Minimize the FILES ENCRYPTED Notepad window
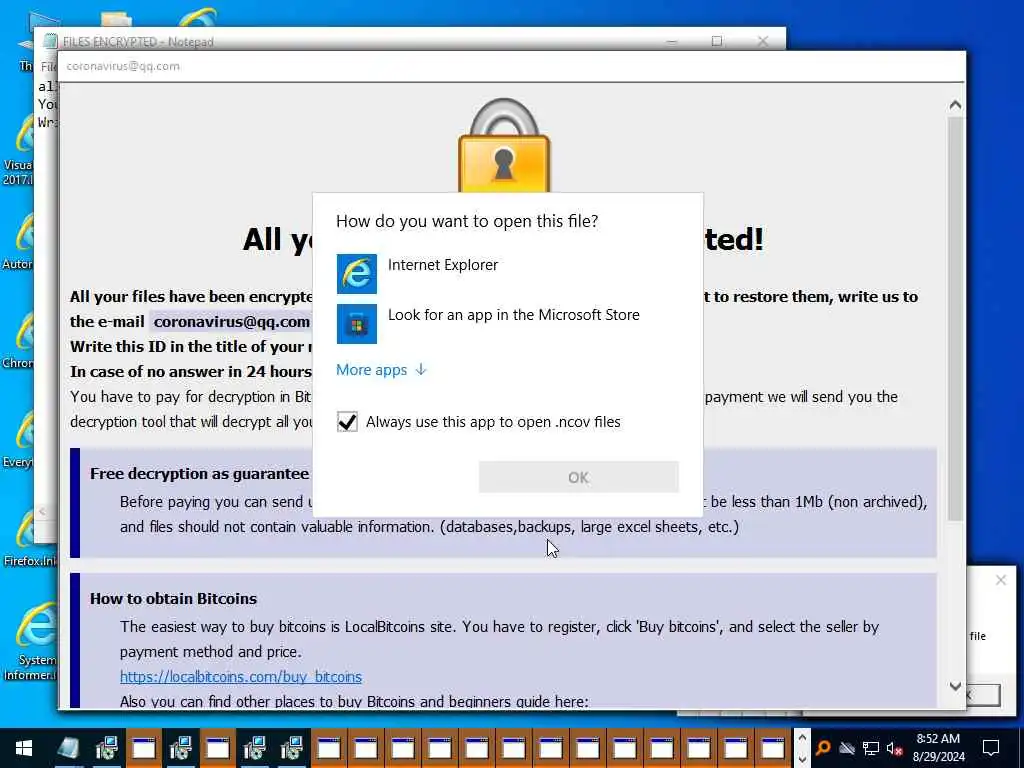The width and height of the screenshot is (1024, 768). pos(671,41)
